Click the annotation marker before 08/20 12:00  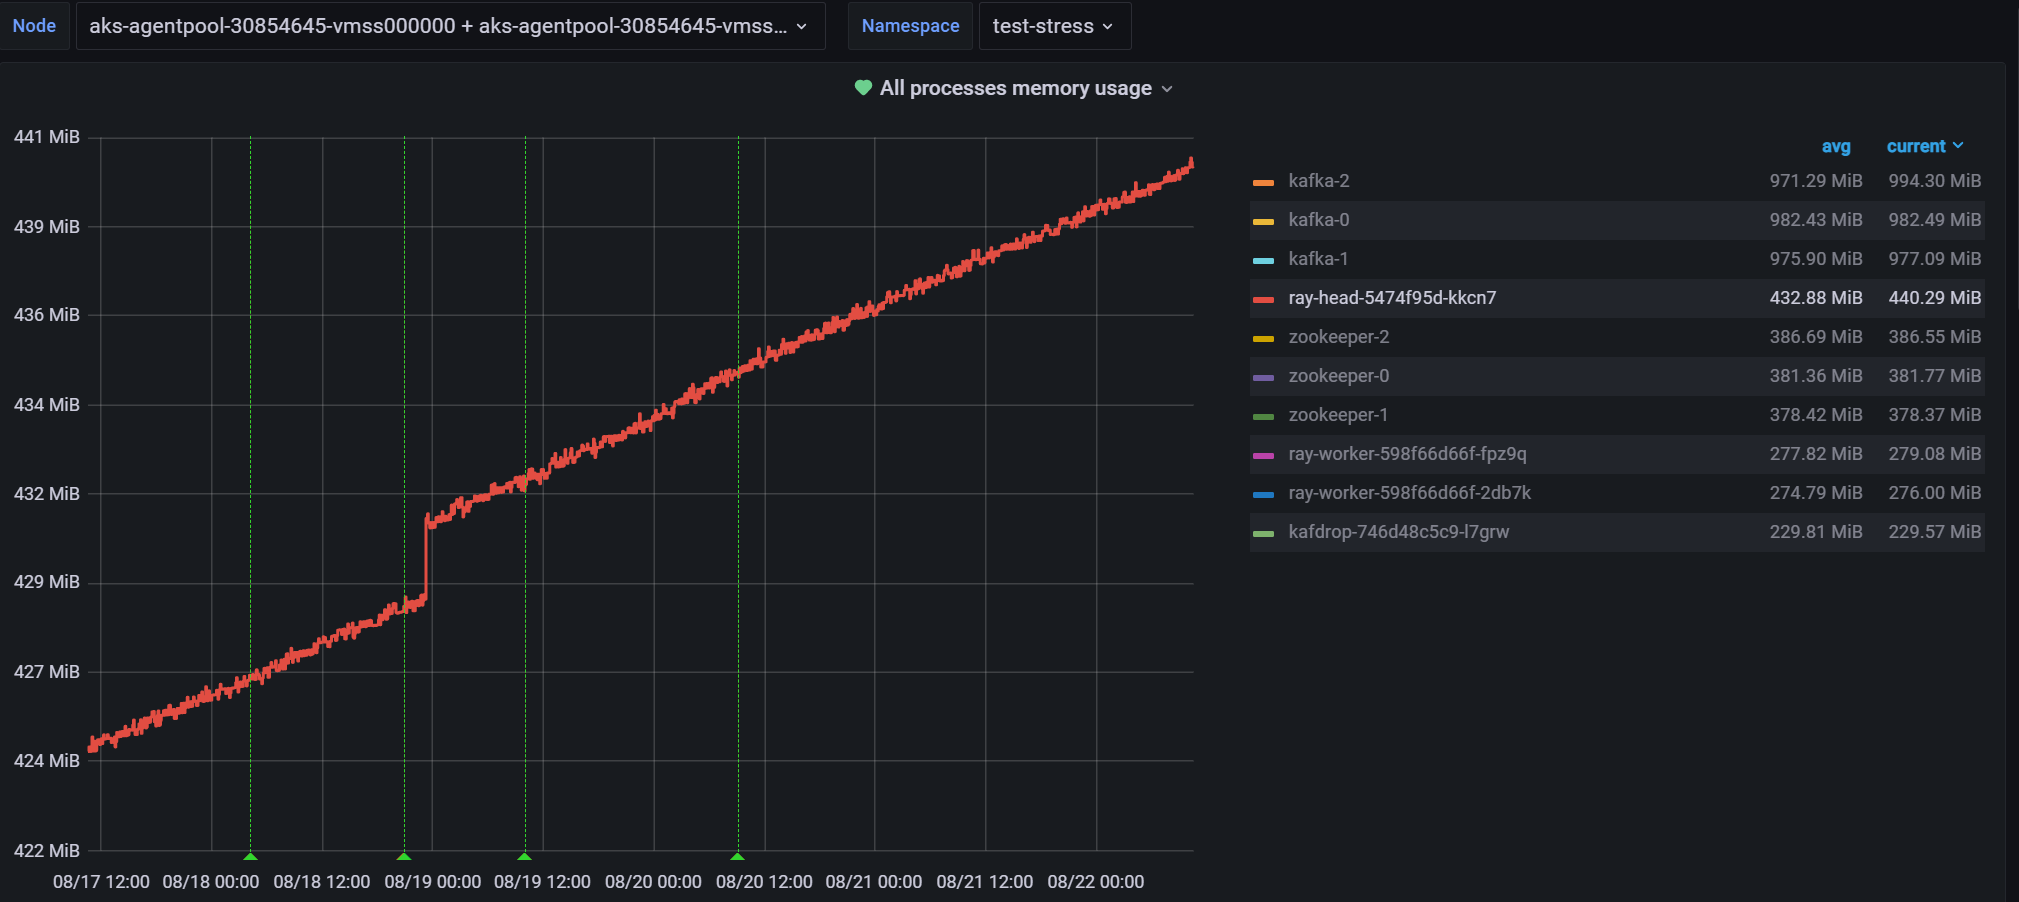pos(738,856)
